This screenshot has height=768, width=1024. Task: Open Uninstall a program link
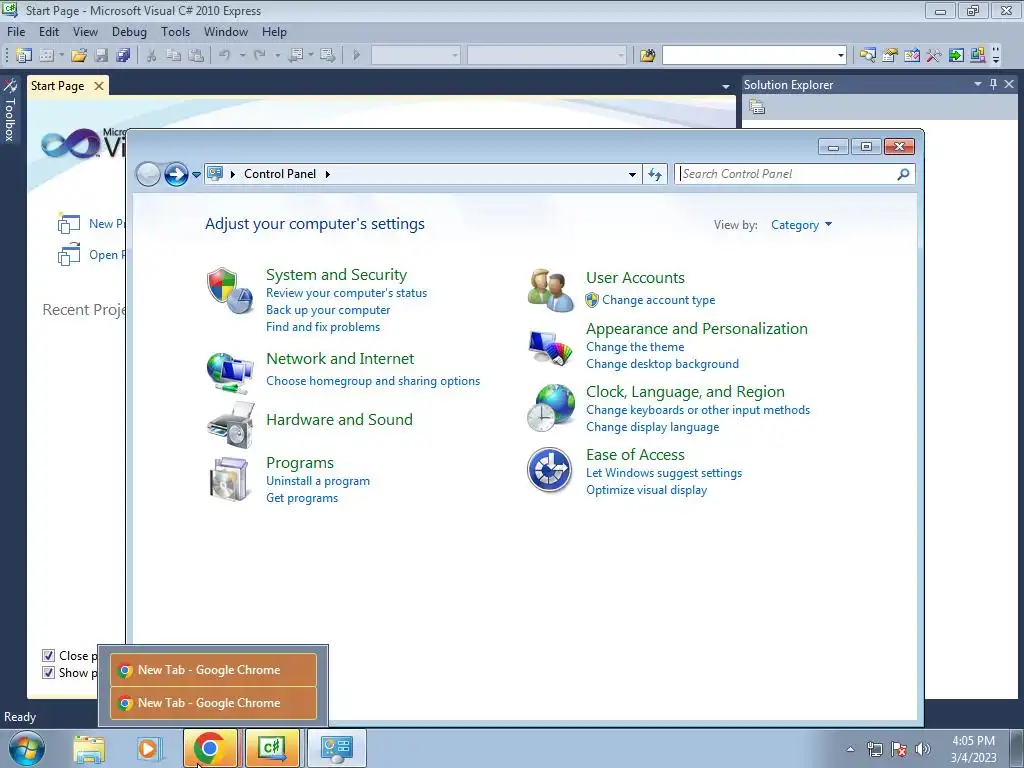point(318,481)
